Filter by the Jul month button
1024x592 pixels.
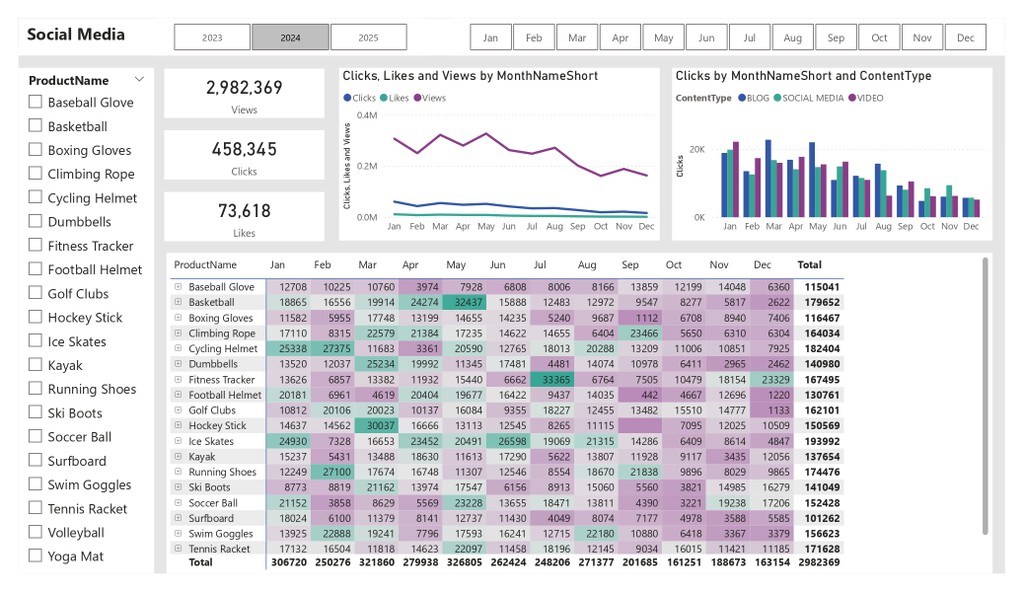(750, 37)
